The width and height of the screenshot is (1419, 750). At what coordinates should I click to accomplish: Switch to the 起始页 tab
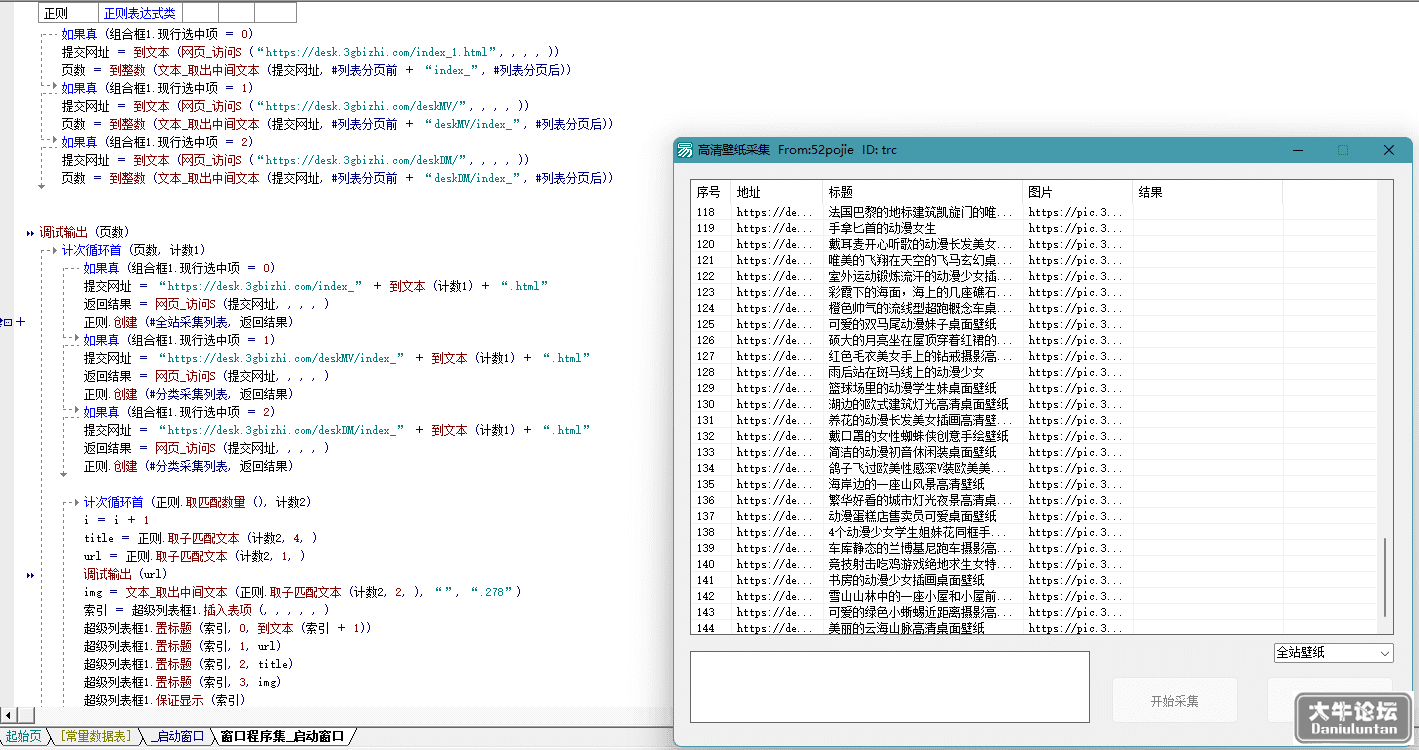(x=23, y=736)
